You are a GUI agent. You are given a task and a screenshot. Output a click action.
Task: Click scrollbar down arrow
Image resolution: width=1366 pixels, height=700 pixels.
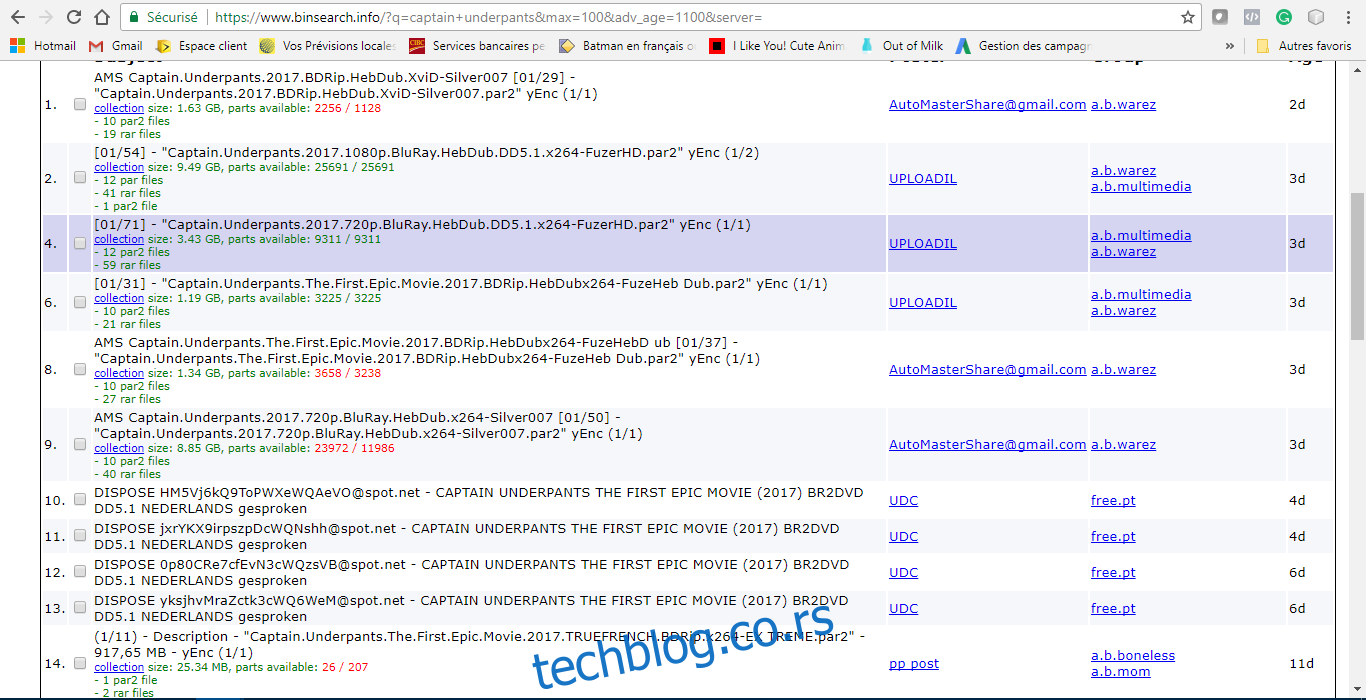(1357, 692)
